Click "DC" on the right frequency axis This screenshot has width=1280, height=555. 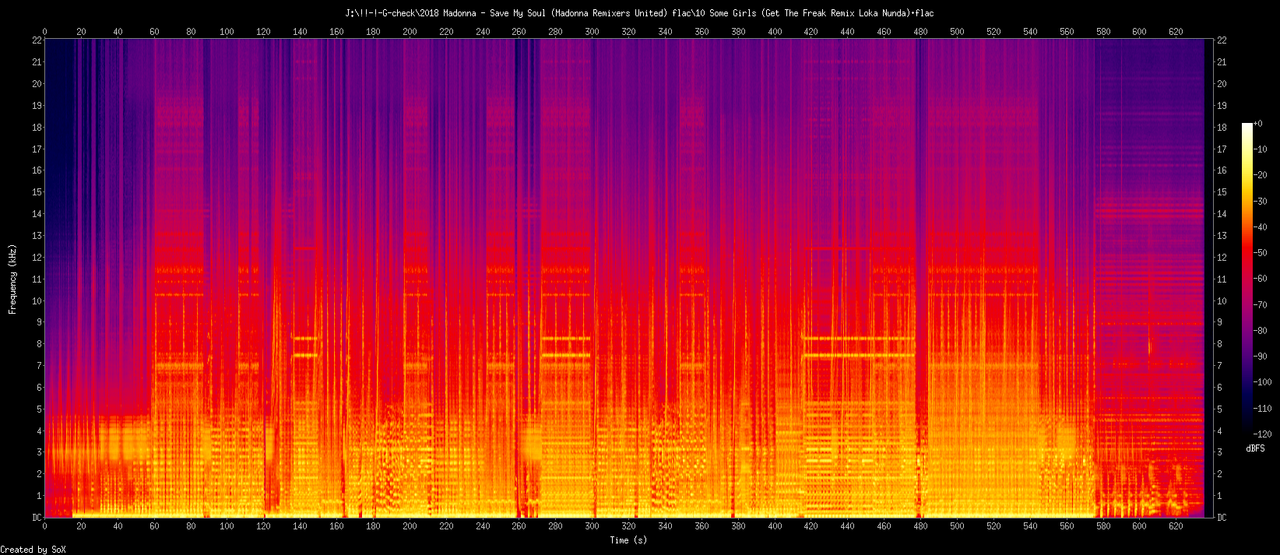click(1222, 518)
